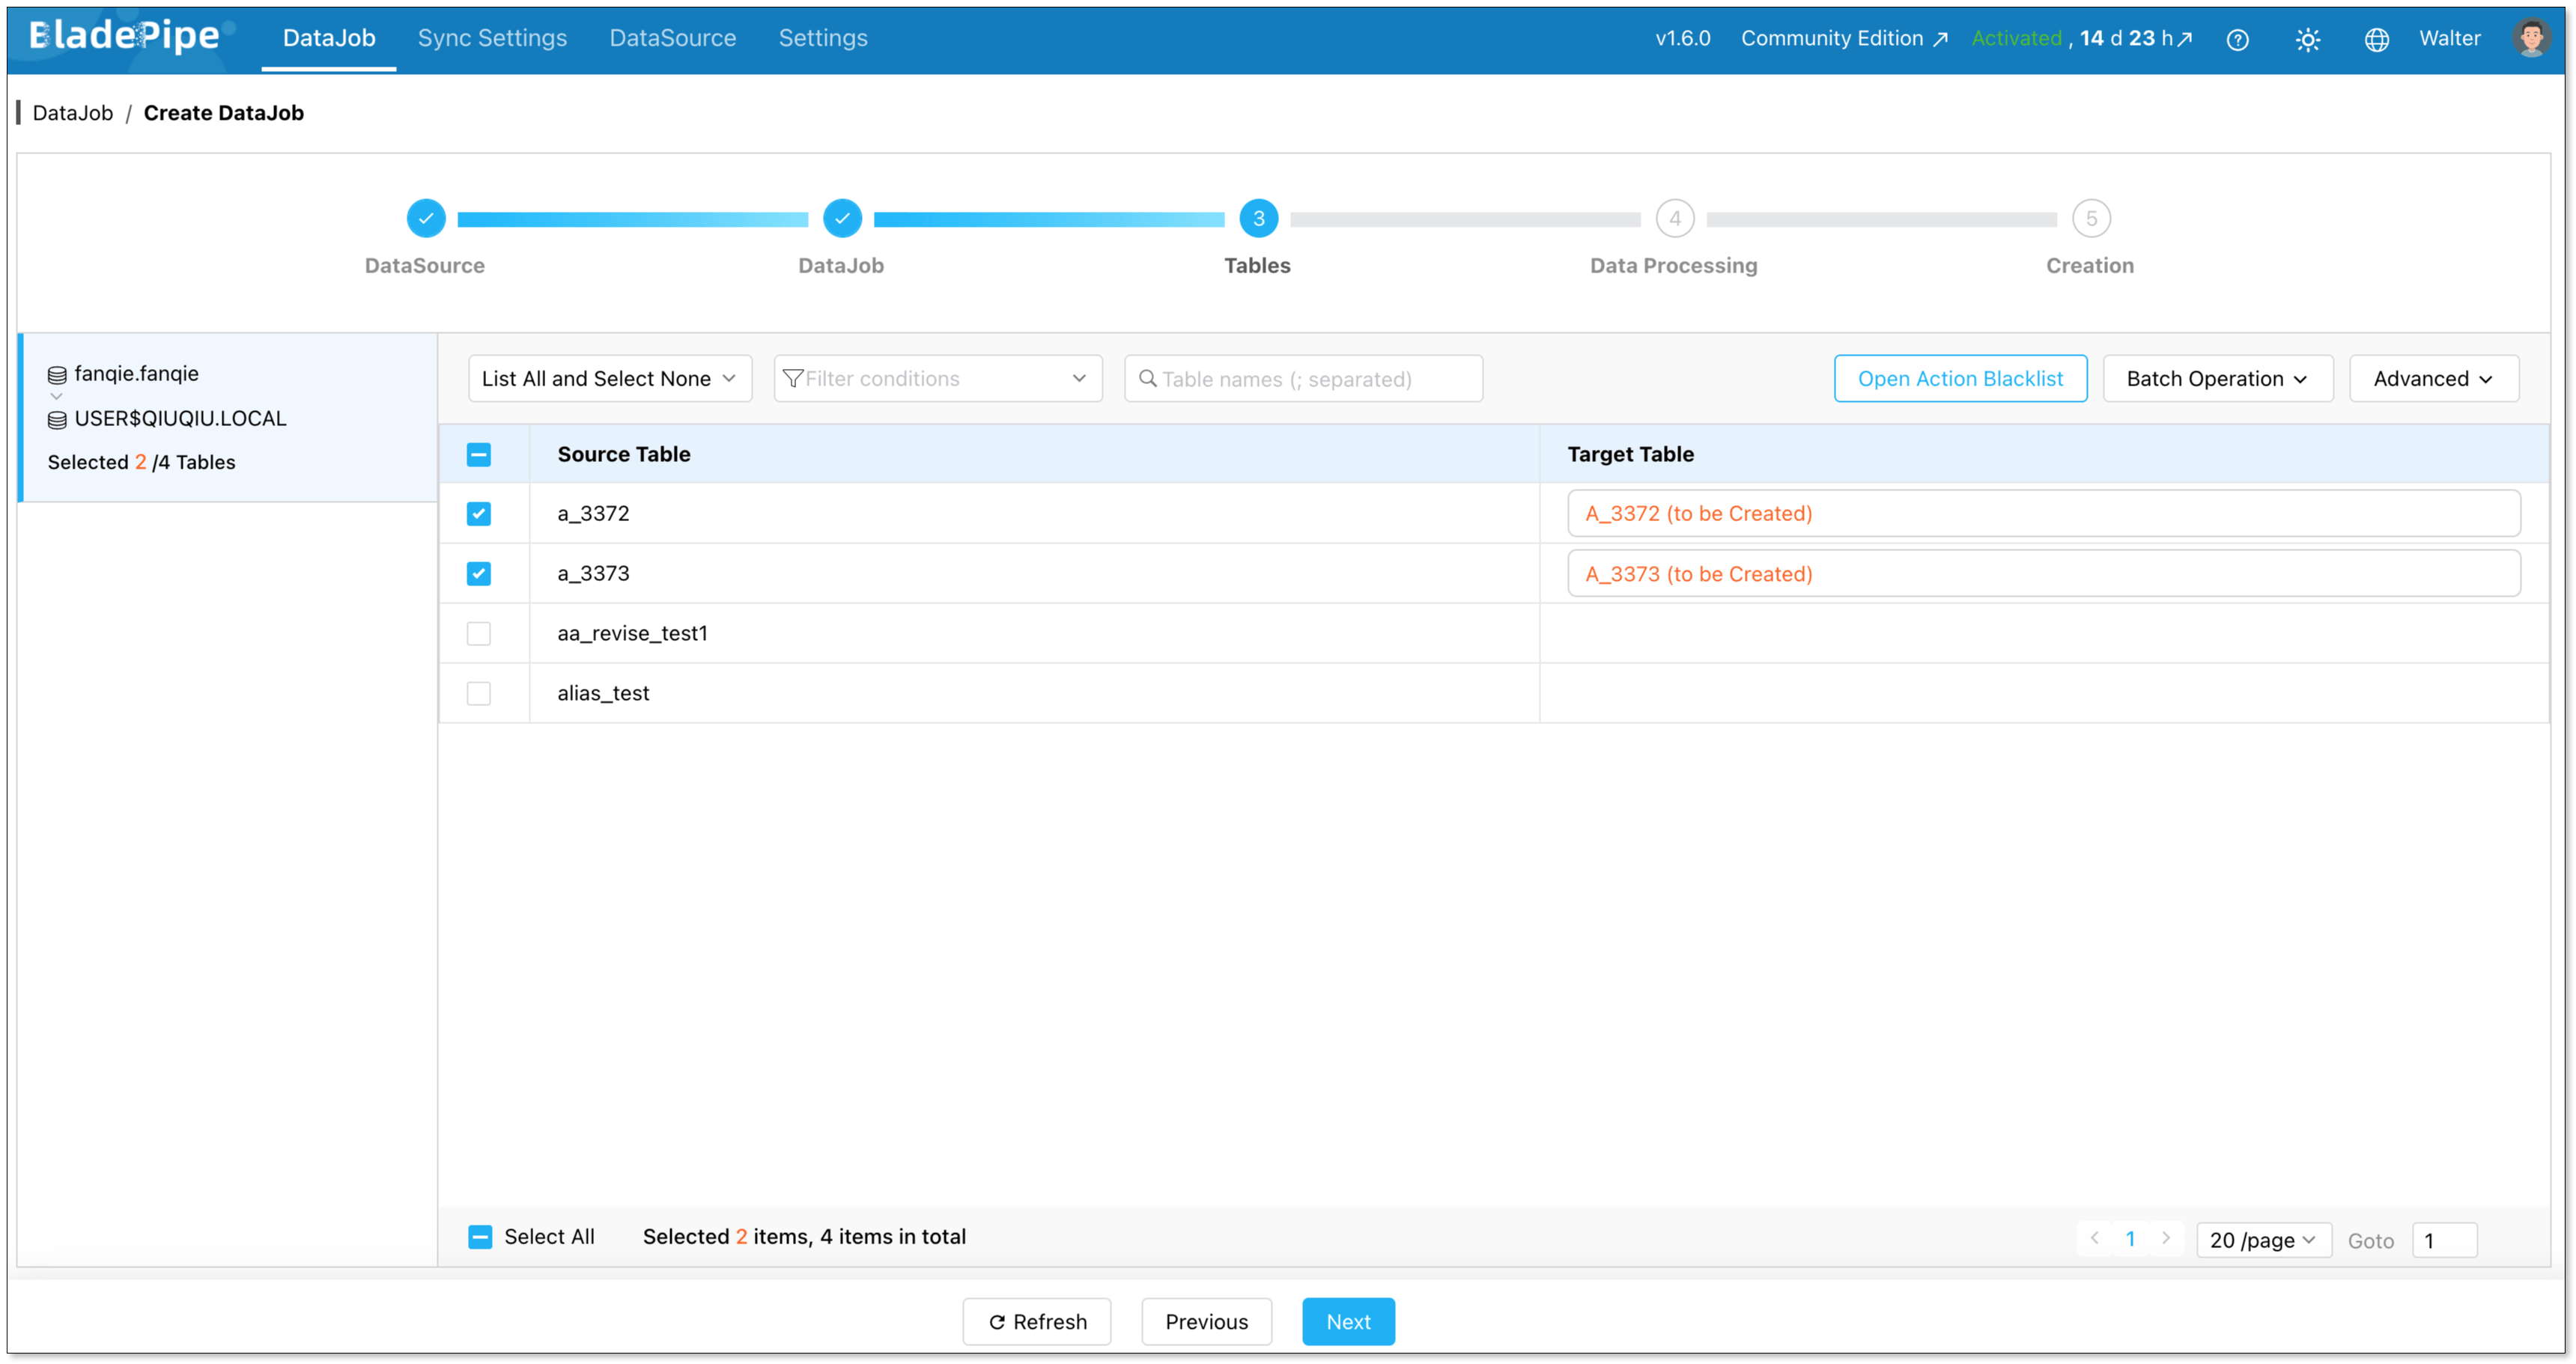Click the aa_revise_test1 table name

[632, 633]
